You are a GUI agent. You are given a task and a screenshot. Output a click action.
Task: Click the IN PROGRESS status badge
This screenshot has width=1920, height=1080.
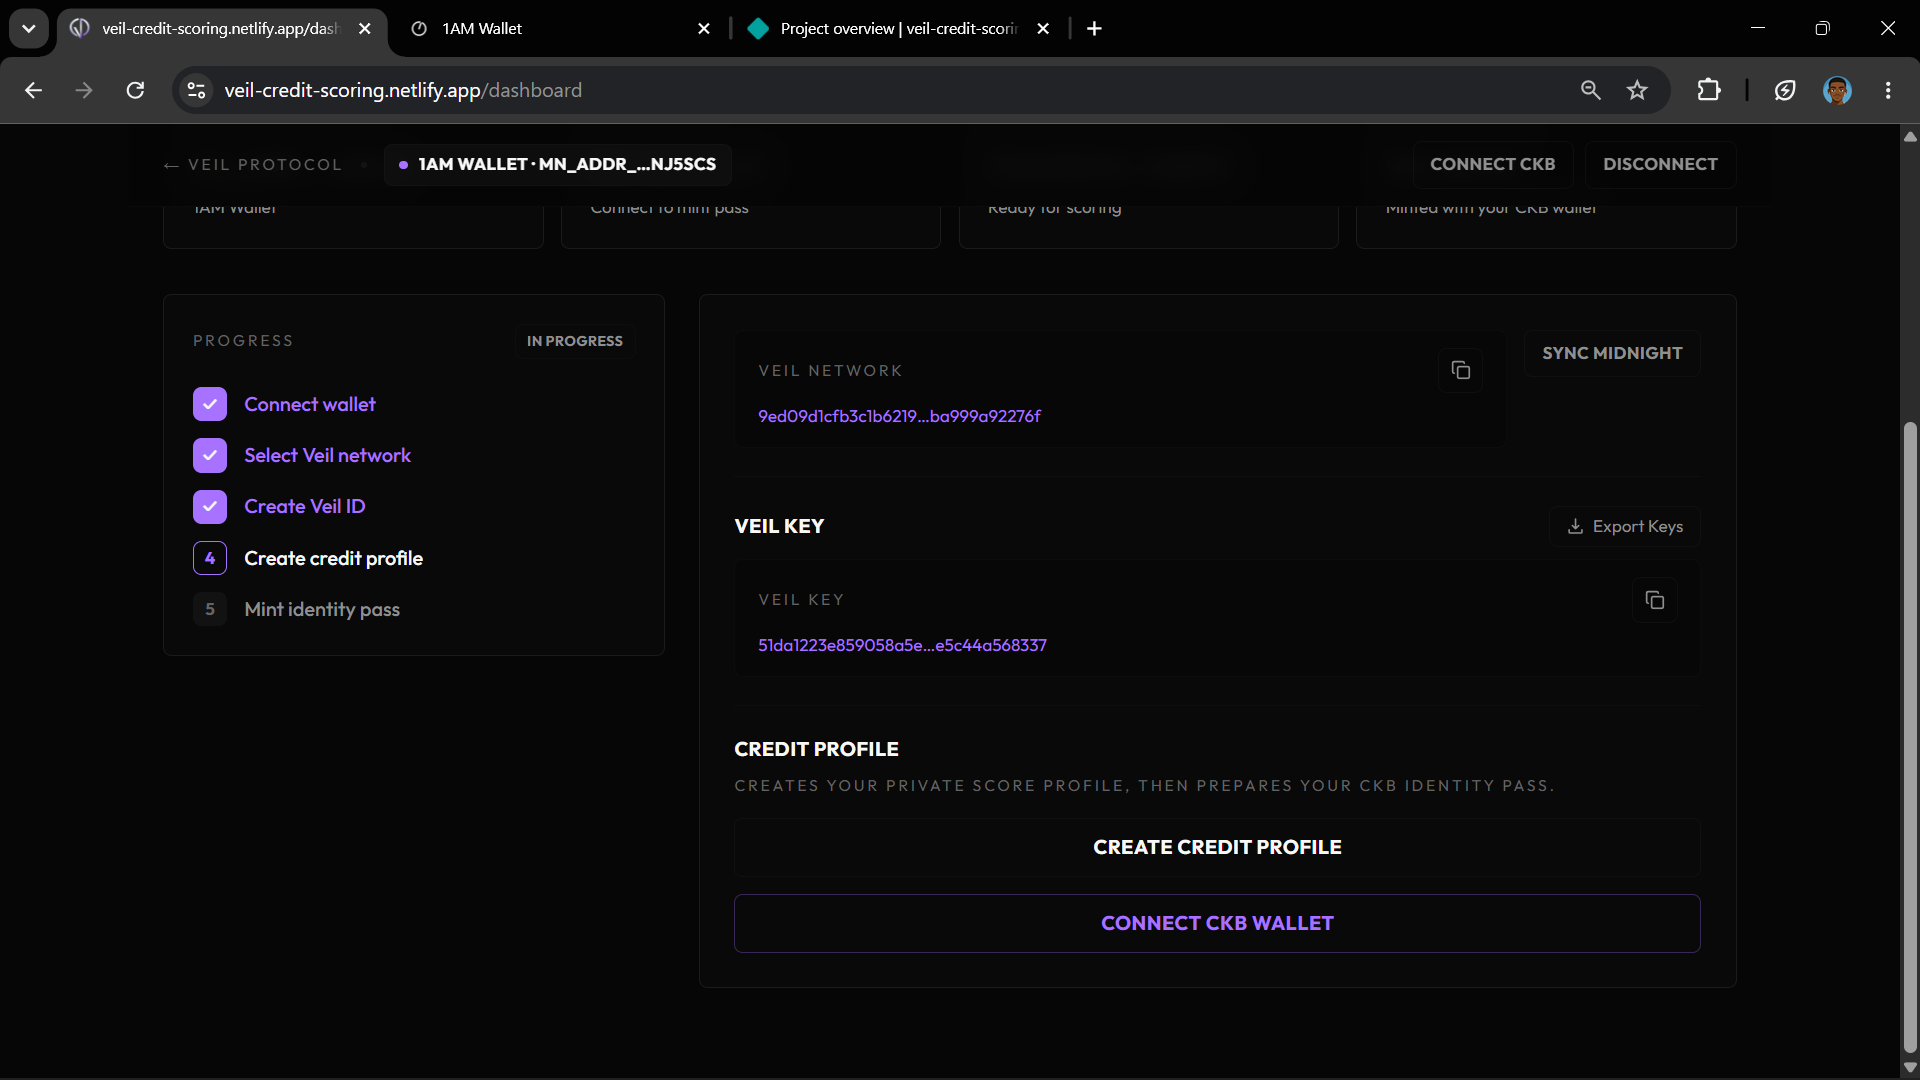point(575,341)
